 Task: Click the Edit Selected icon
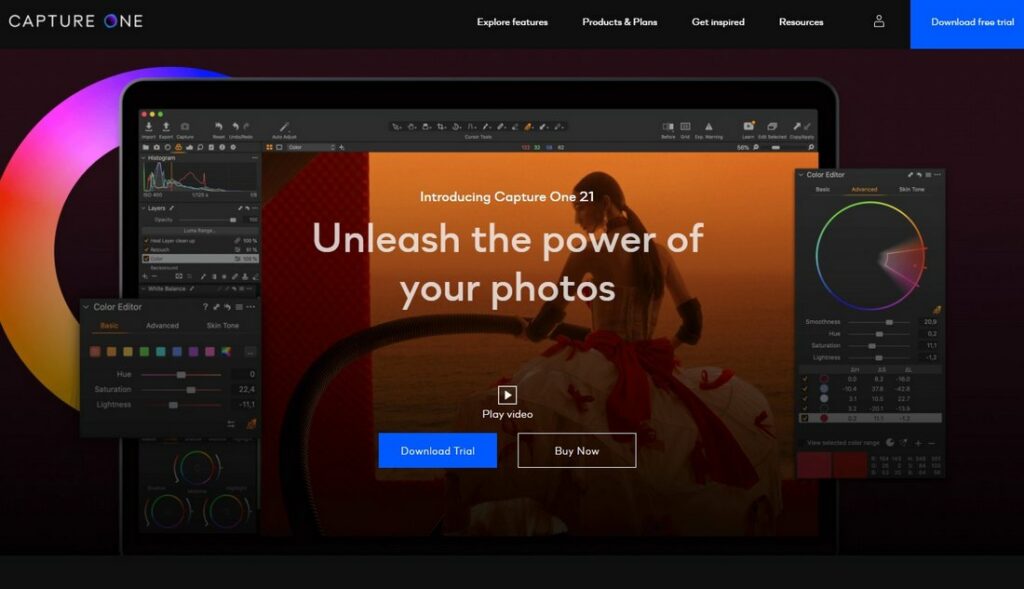[x=772, y=127]
